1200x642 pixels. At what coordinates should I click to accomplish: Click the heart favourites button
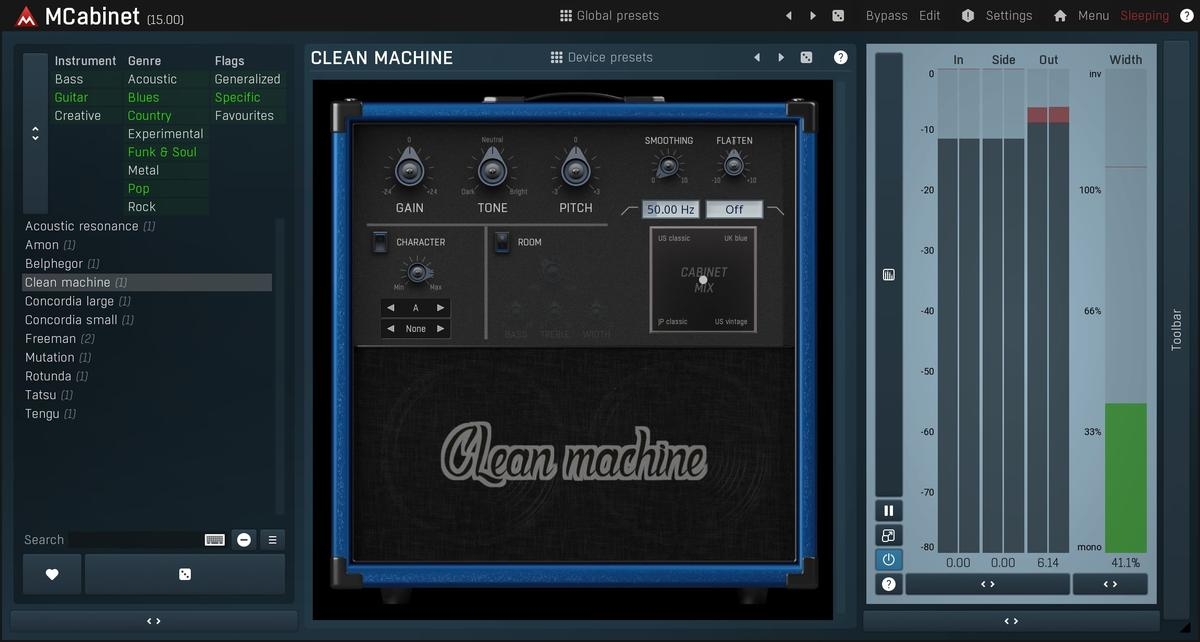(52, 574)
